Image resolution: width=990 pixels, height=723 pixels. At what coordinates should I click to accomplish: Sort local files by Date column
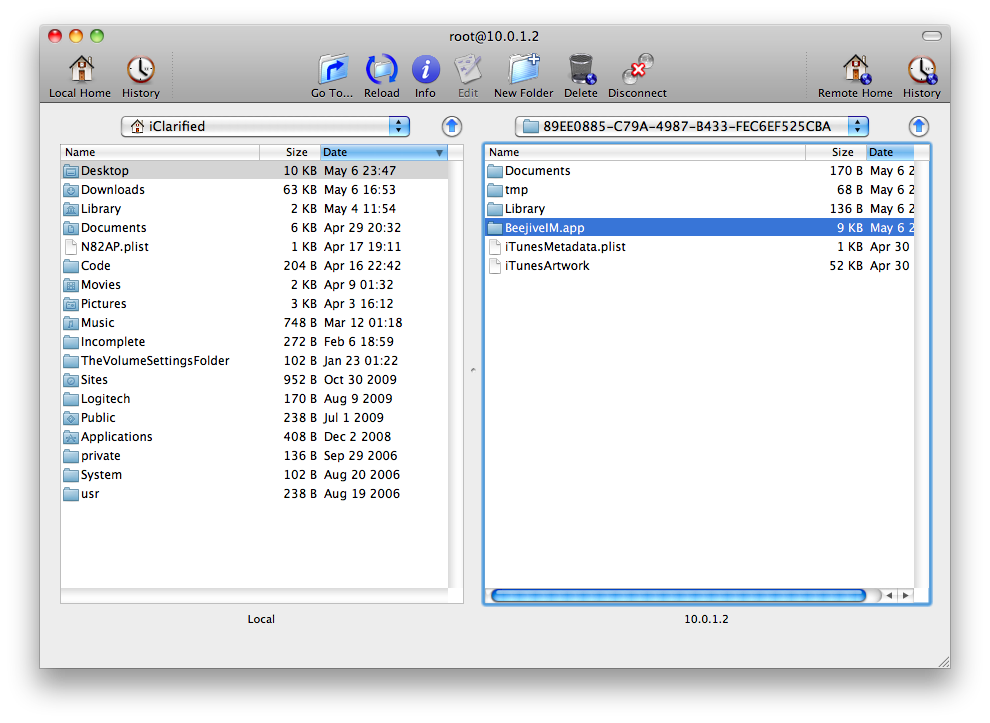pyautogui.click(x=382, y=152)
